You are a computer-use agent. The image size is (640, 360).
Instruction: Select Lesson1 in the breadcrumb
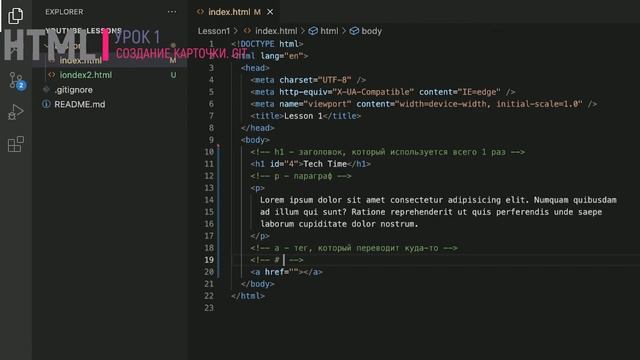click(214, 31)
